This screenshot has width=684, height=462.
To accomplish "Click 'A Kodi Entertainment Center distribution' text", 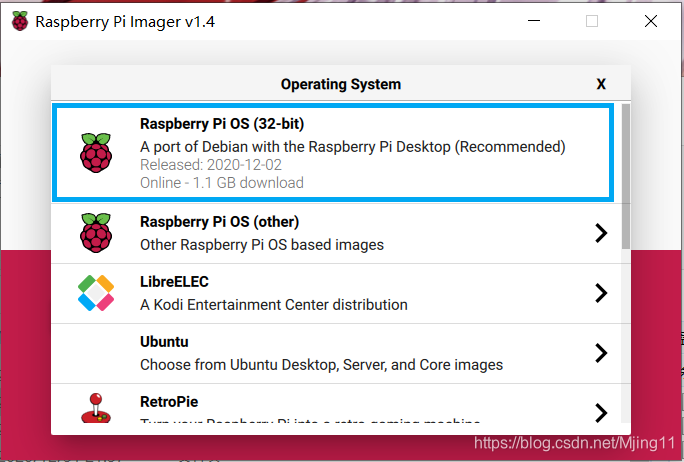I will (274, 305).
